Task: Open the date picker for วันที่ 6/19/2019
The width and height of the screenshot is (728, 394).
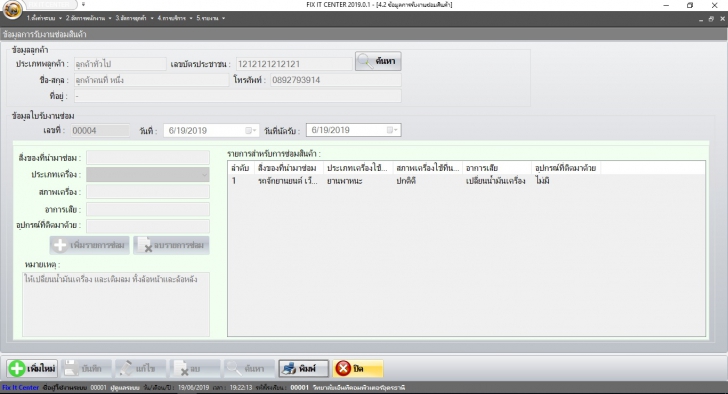Action: (x=251, y=130)
